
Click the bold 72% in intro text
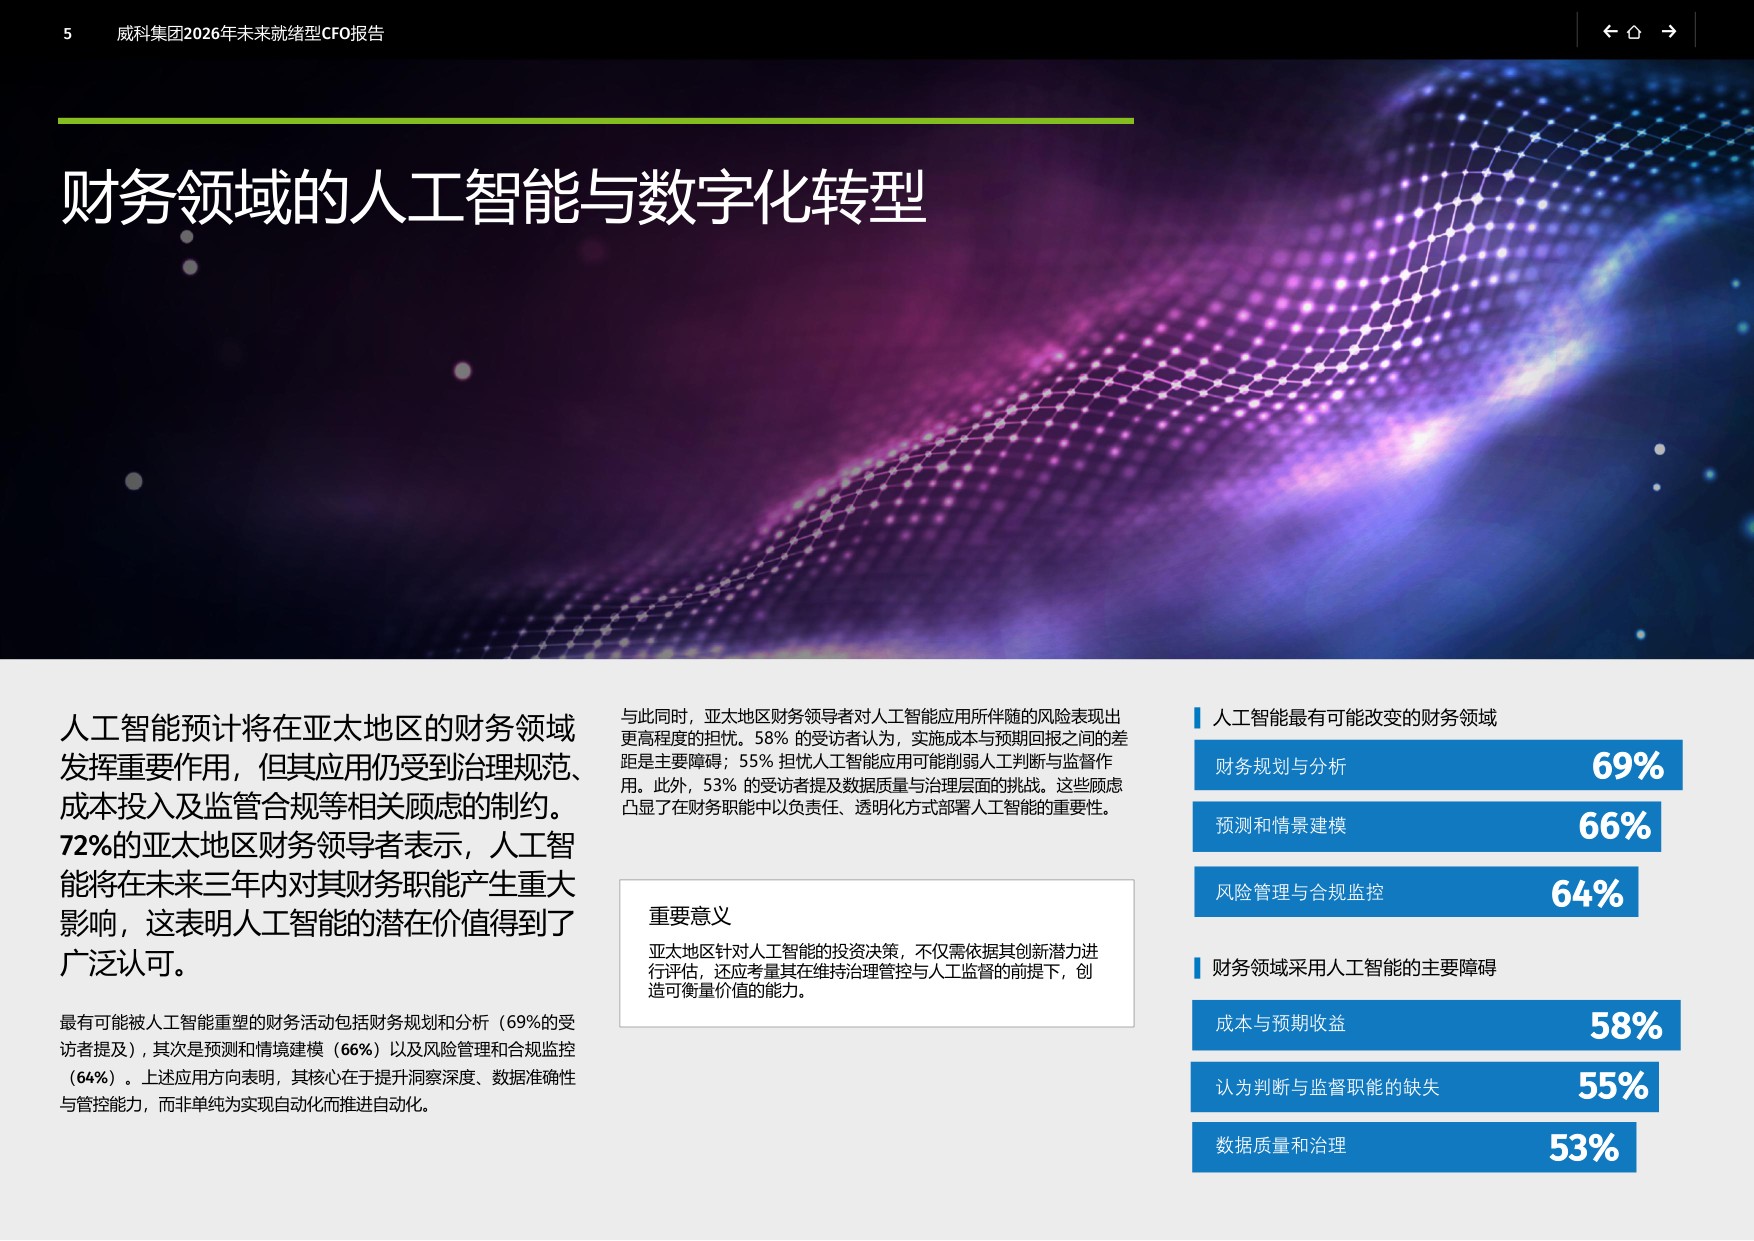tap(85, 846)
